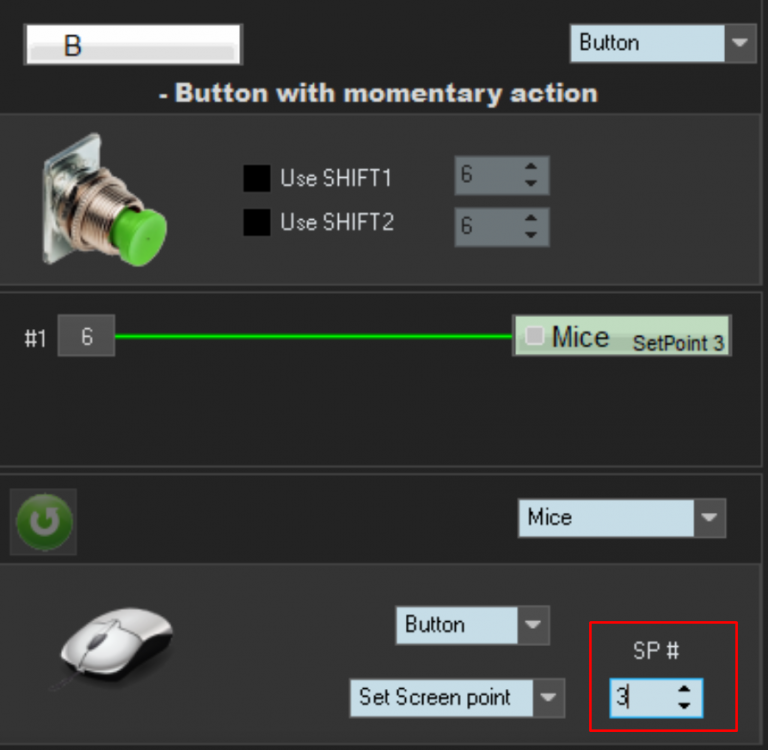
Task: Open the top Button type dropdown
Action: tap(740, 43)
